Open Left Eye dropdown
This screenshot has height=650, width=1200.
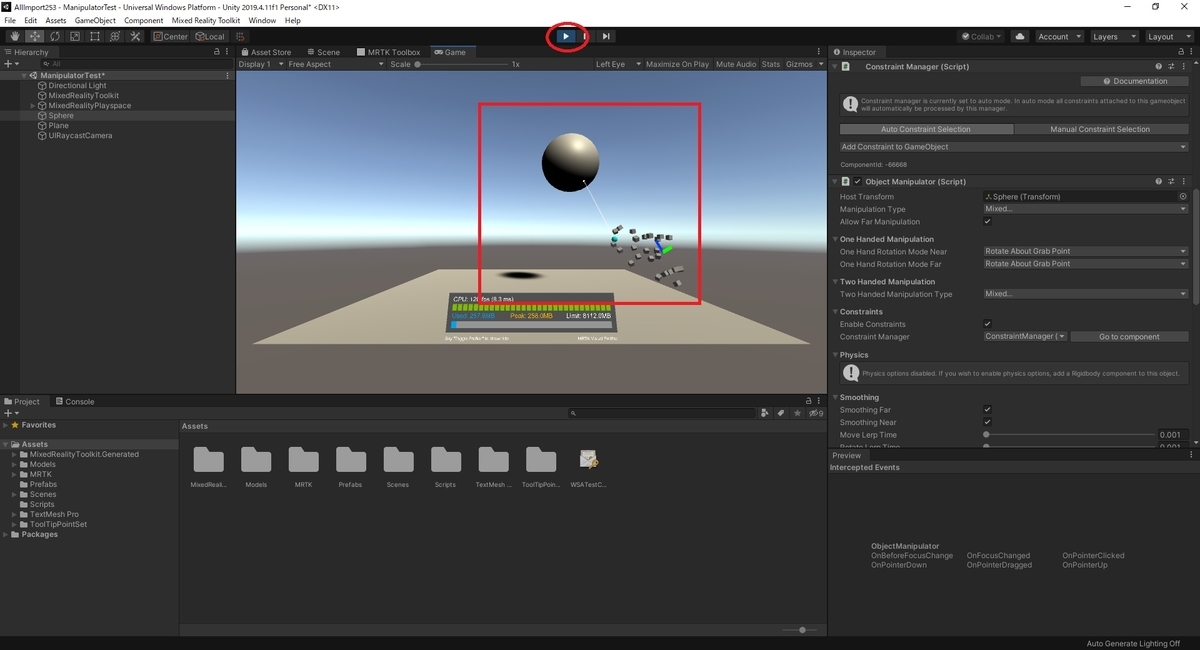617,64
